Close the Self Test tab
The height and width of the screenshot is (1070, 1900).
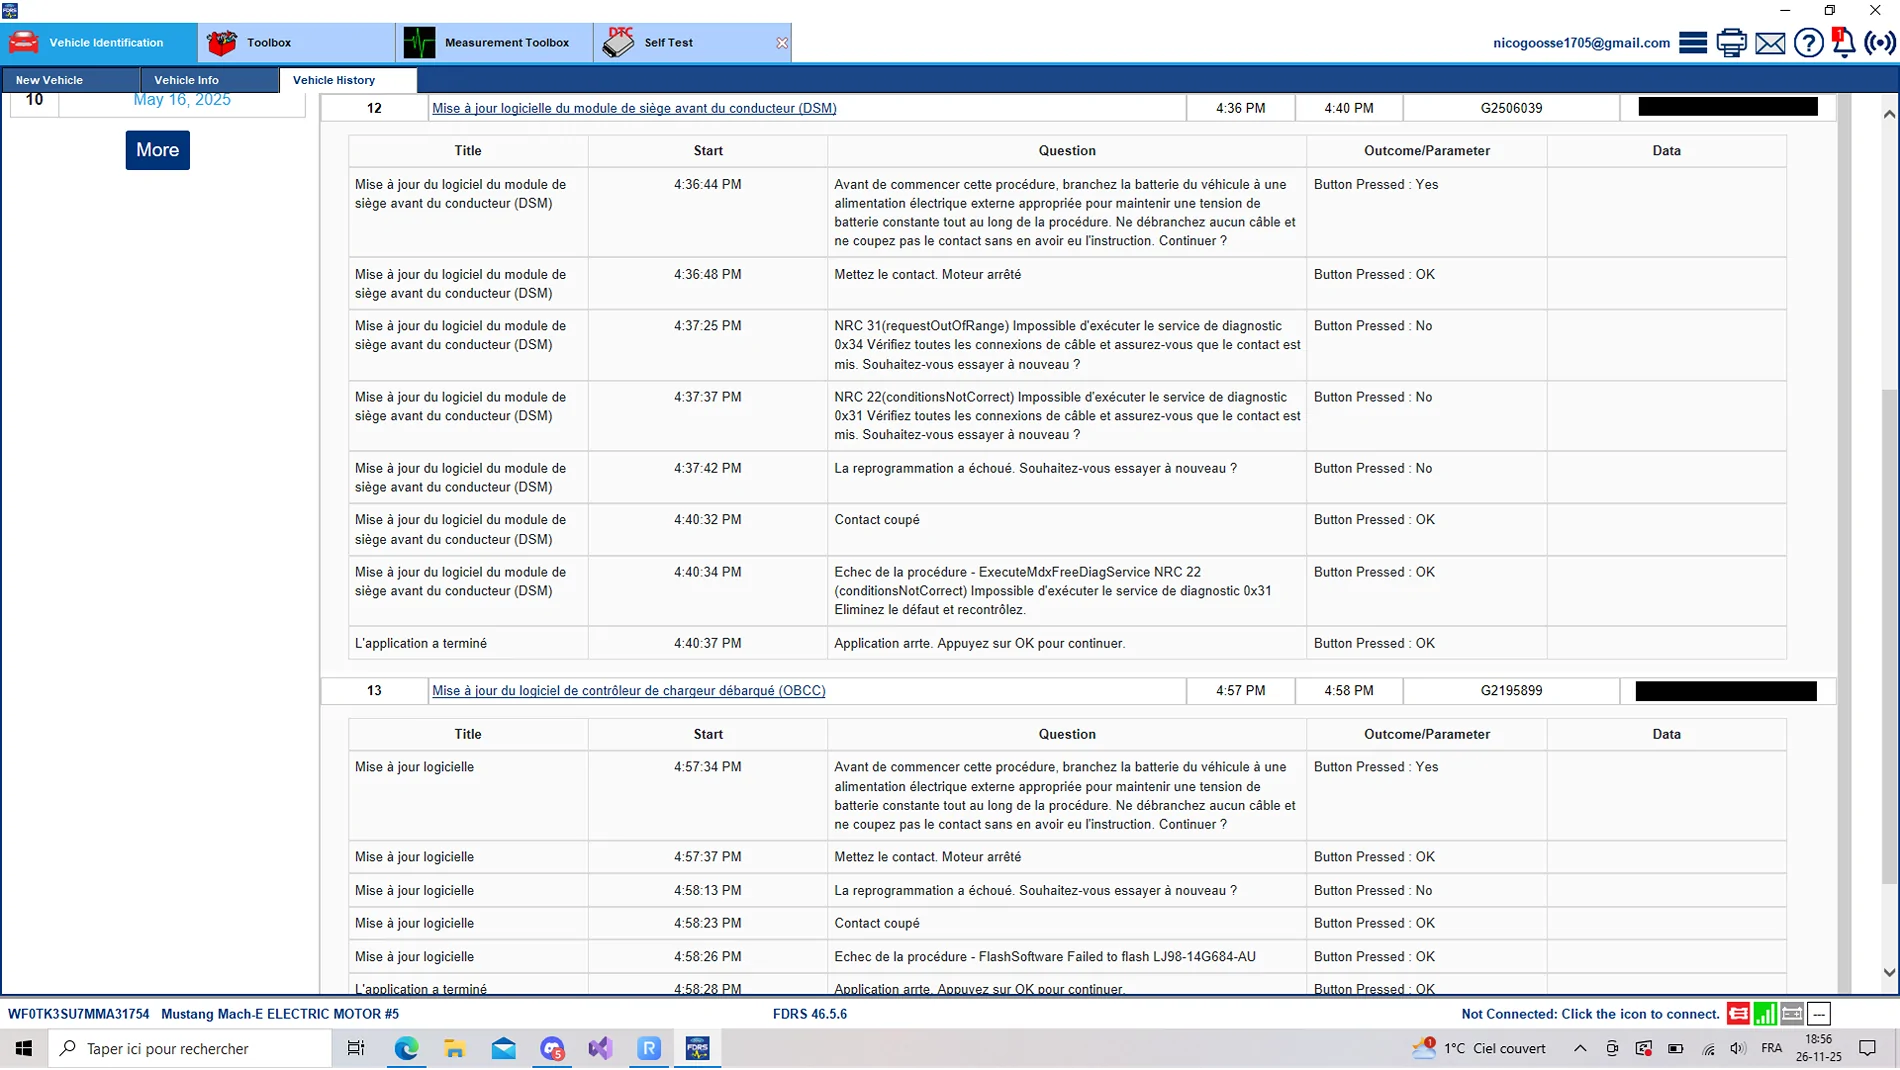click(x=782, y=43)
